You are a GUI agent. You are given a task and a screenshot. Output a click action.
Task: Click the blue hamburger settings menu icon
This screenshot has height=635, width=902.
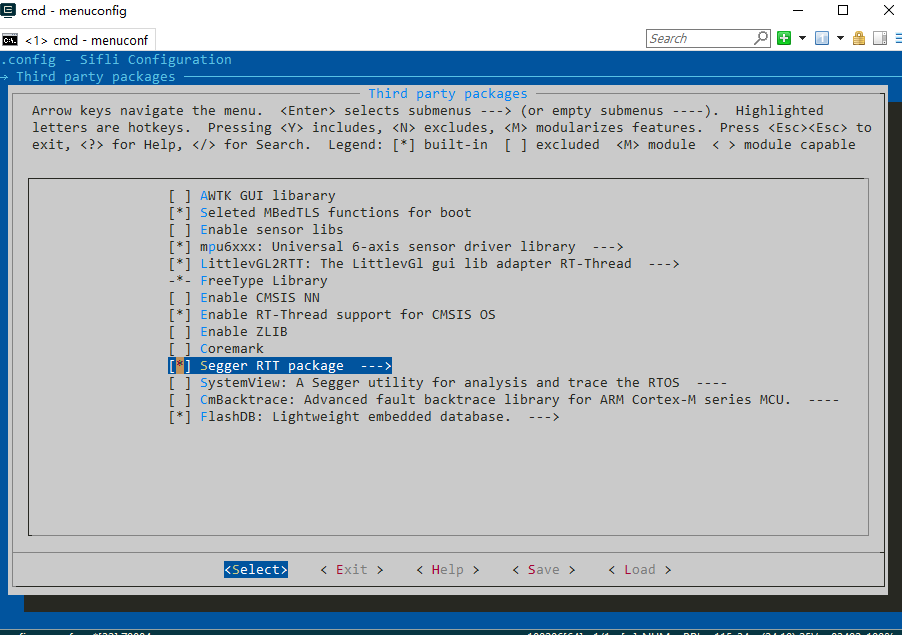click(897, 38)
